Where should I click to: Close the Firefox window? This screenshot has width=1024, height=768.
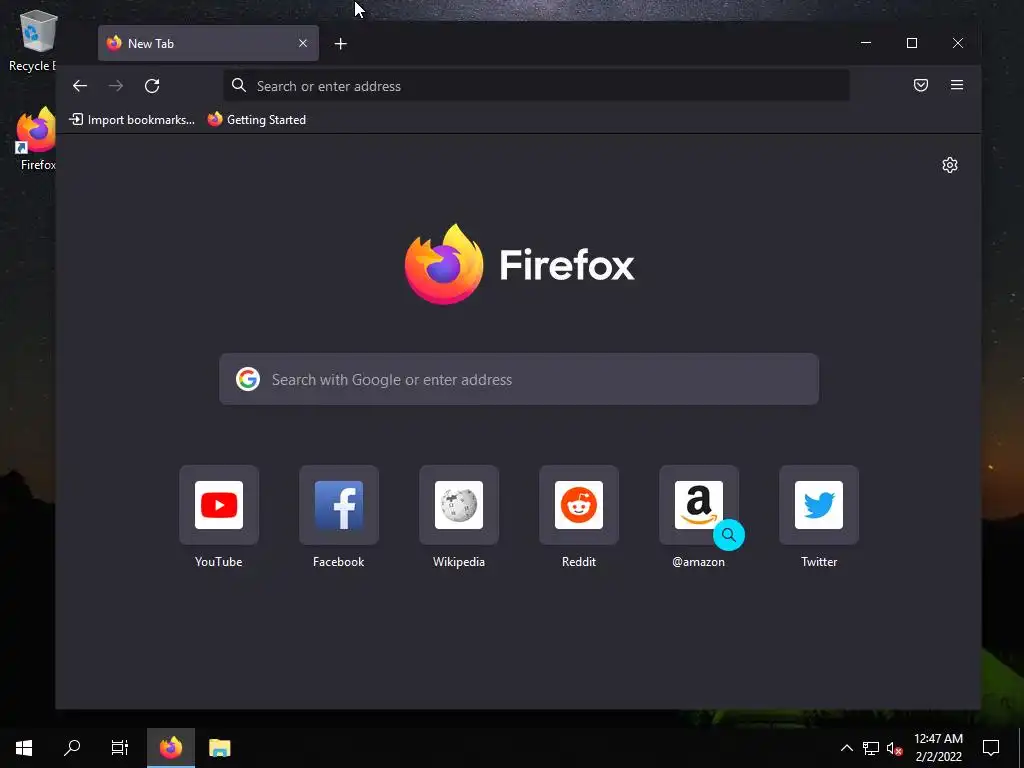[957, 43]
